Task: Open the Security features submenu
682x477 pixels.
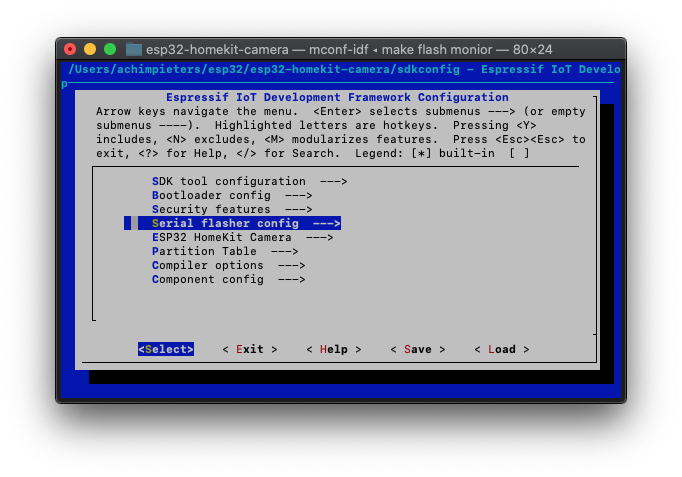Action: coord(232,209)
